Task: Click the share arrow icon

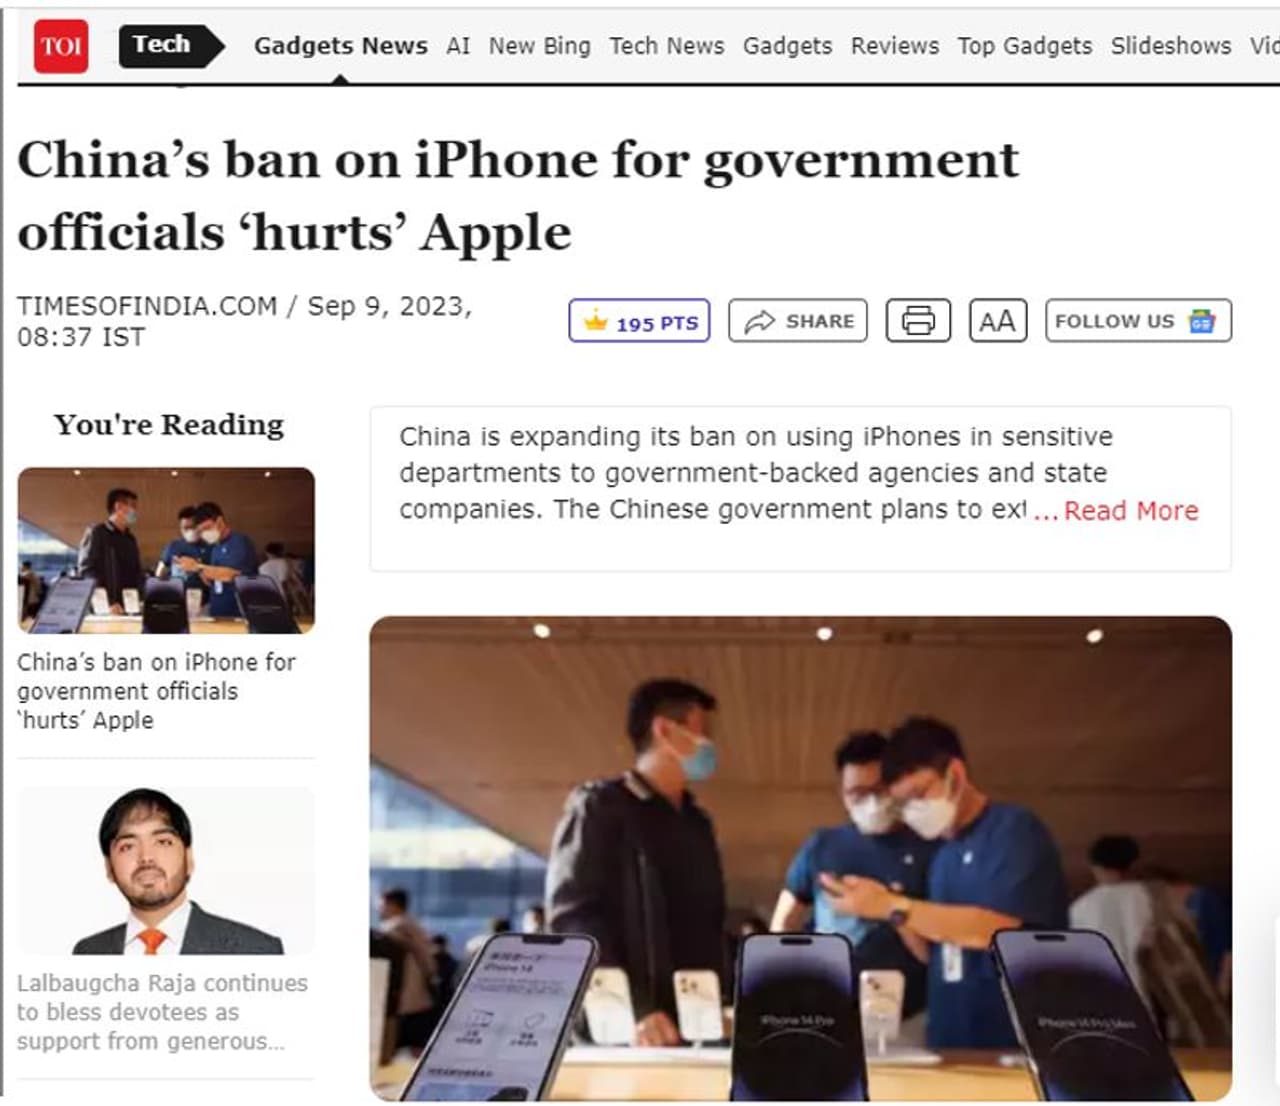Action: tap(760, 321)
